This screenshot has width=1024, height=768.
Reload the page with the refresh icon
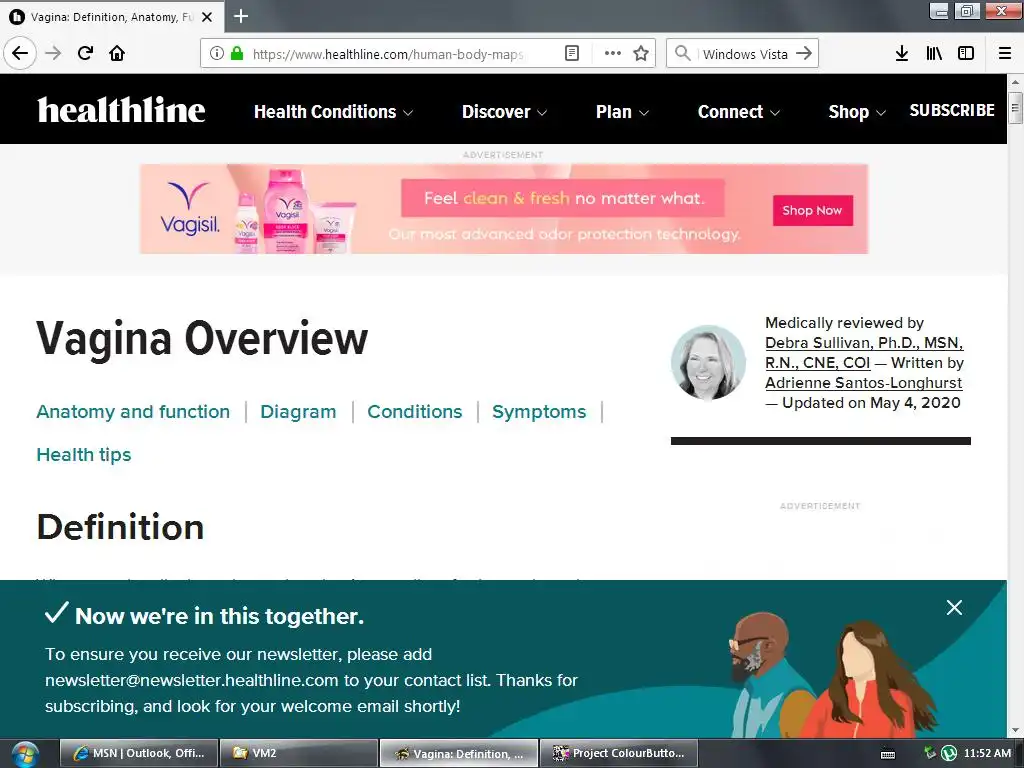click(x=85, y=53)
